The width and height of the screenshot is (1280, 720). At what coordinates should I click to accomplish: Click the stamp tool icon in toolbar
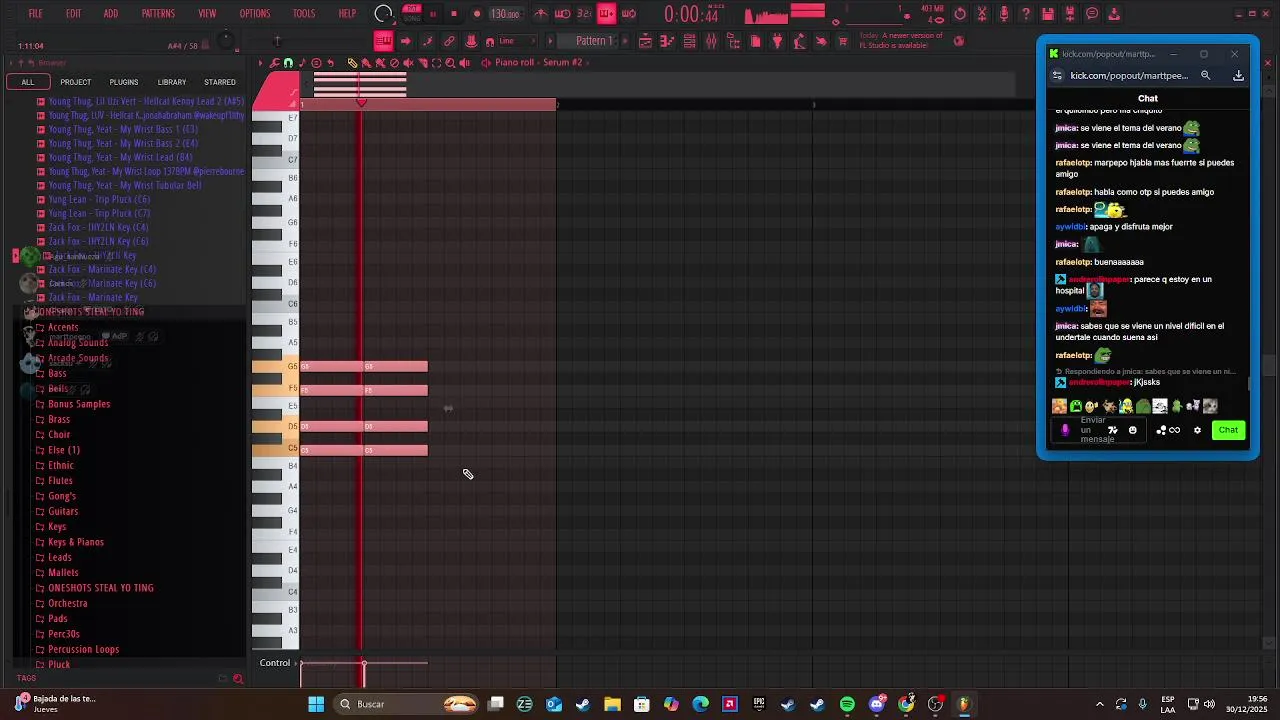pos(471,41)
